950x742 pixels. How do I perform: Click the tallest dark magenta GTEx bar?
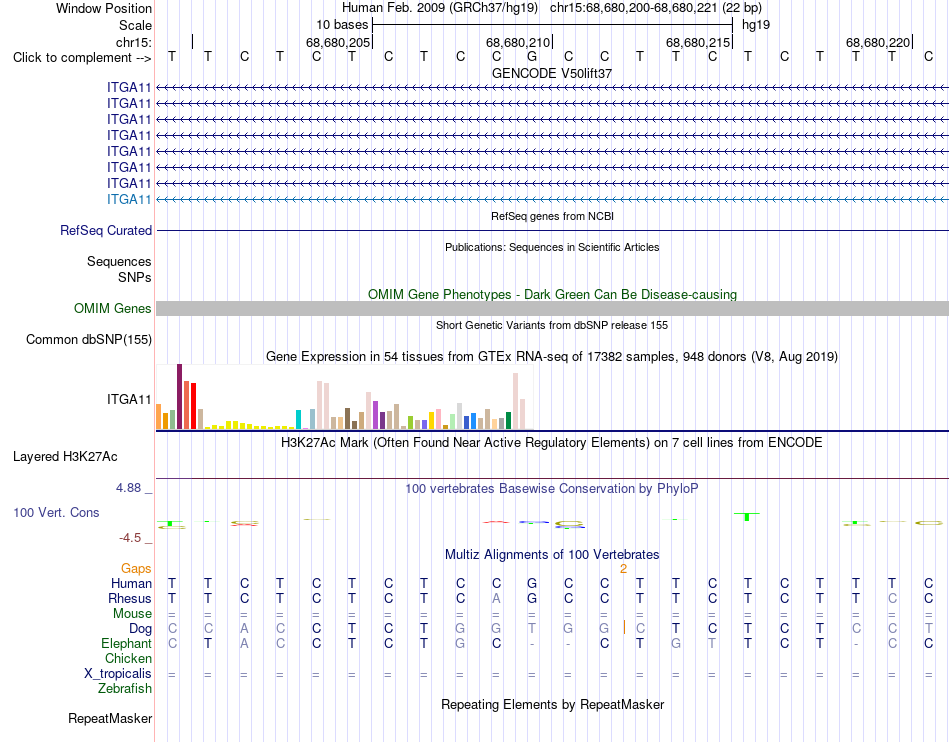pyautogui.click(x=179, y=397)
